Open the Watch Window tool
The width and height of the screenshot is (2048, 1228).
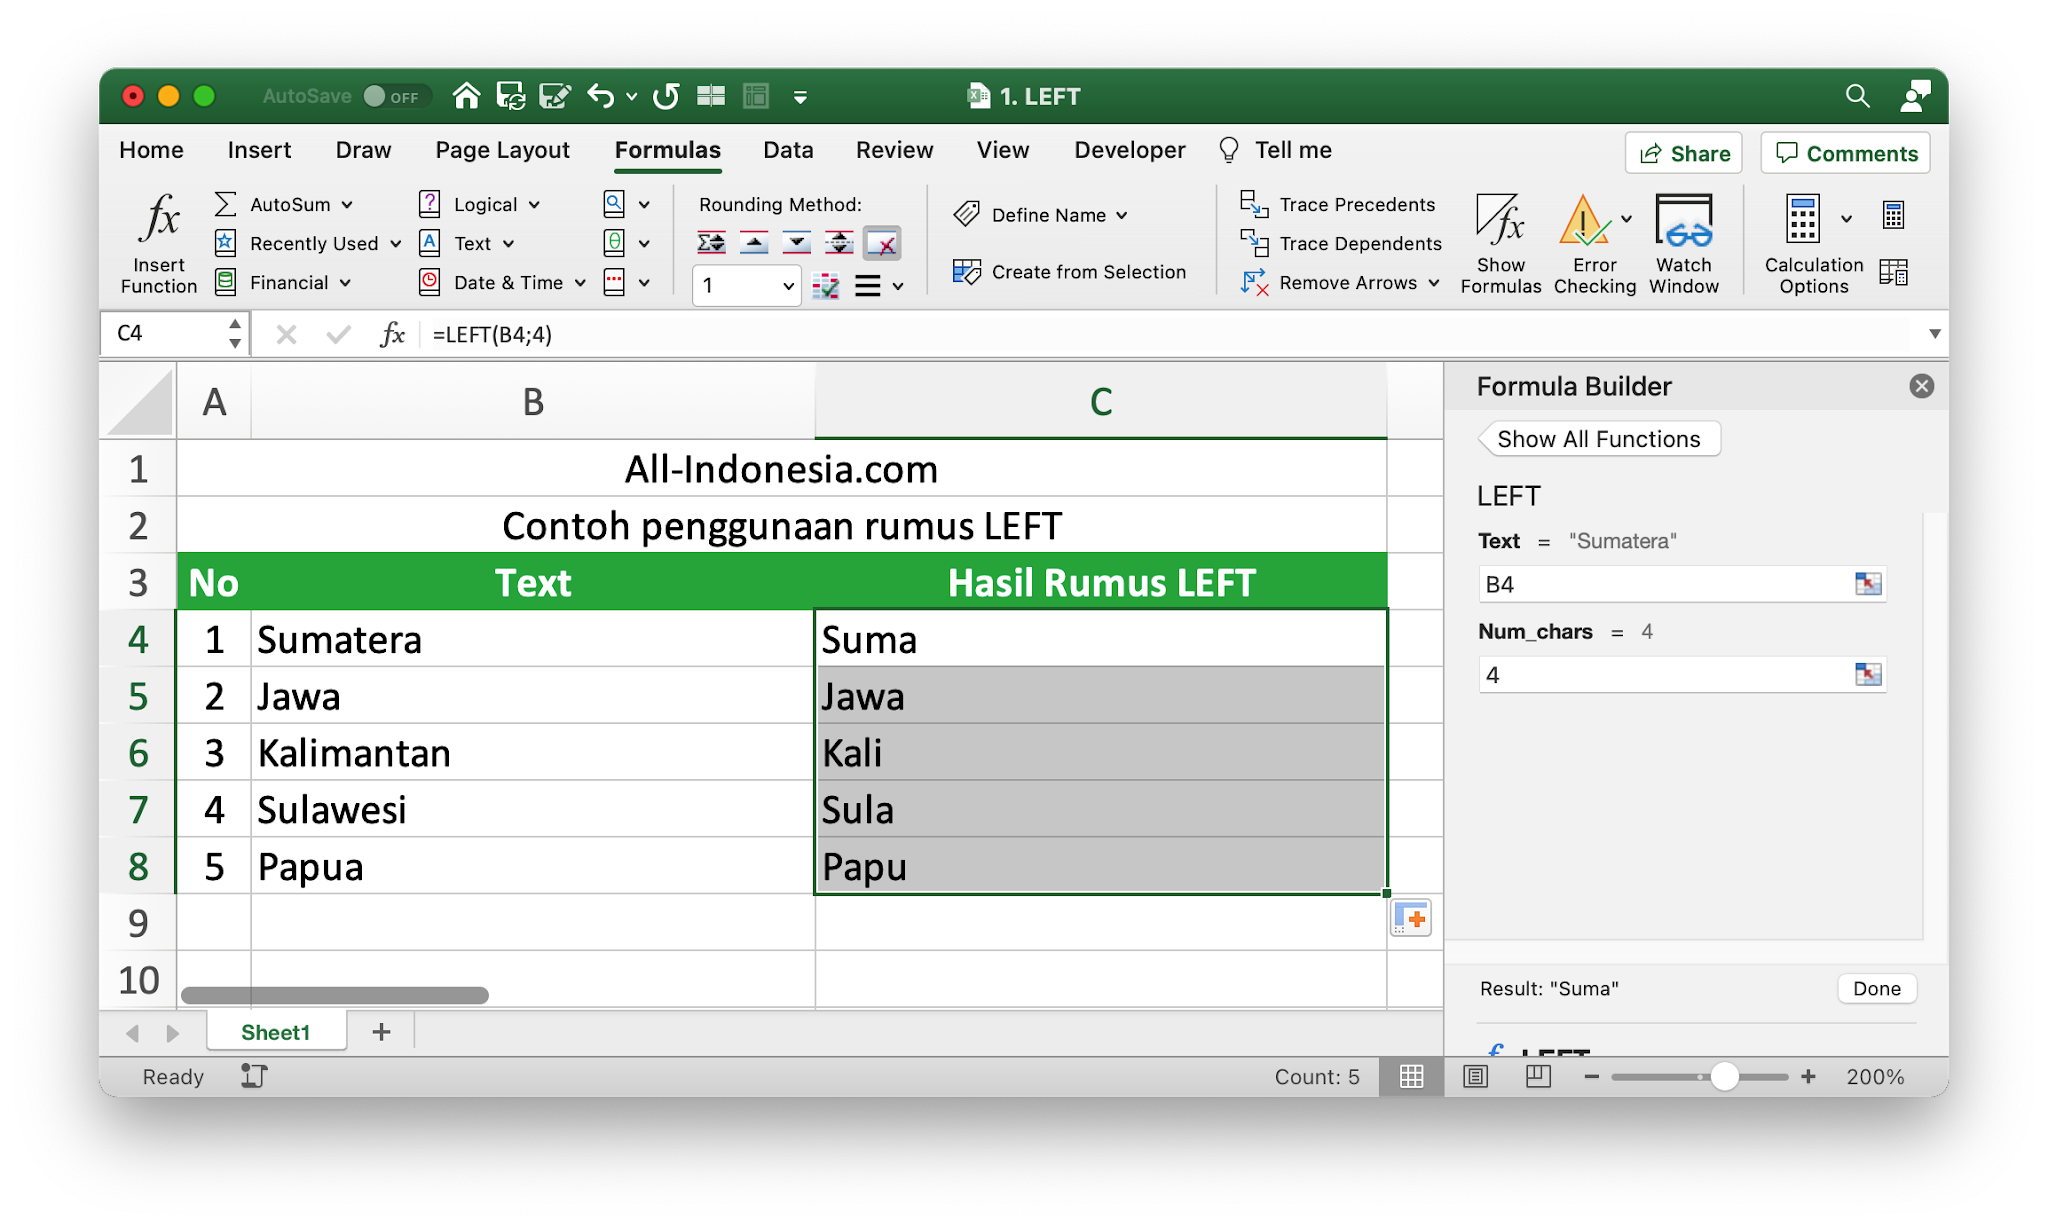(x=1683, y=221)
